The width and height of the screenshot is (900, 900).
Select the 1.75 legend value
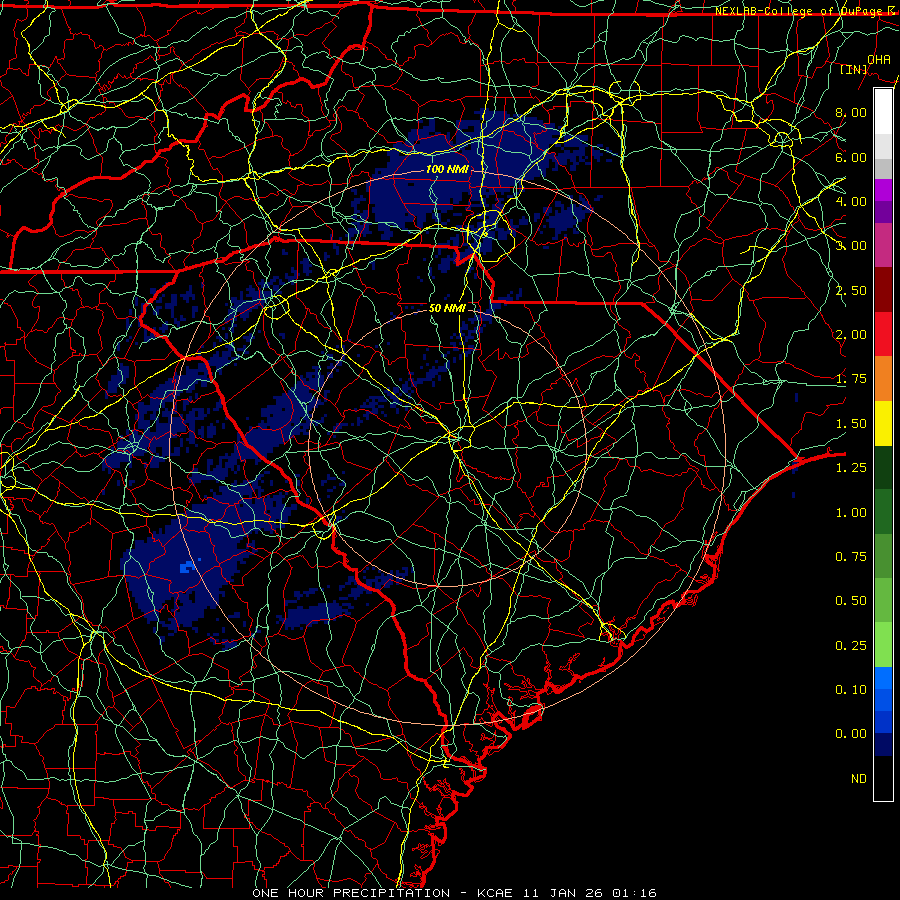coord(851,378)
